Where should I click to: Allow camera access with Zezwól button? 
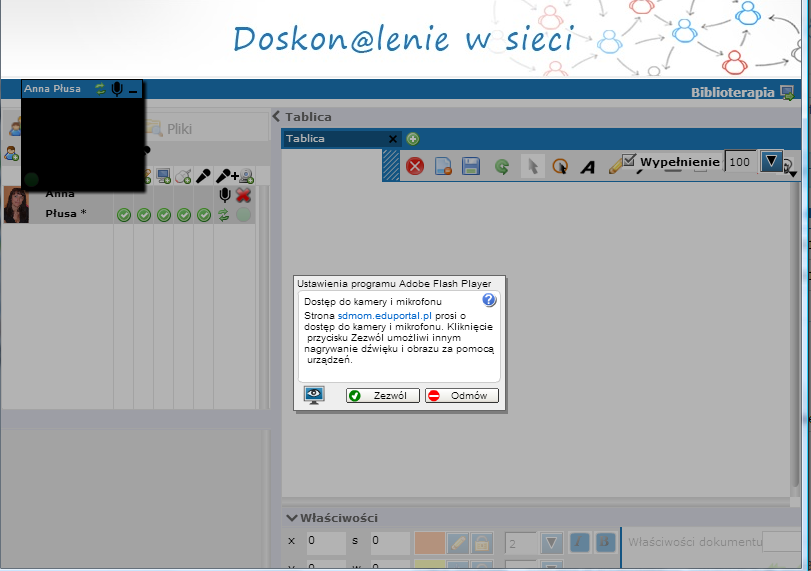point(383,396)
